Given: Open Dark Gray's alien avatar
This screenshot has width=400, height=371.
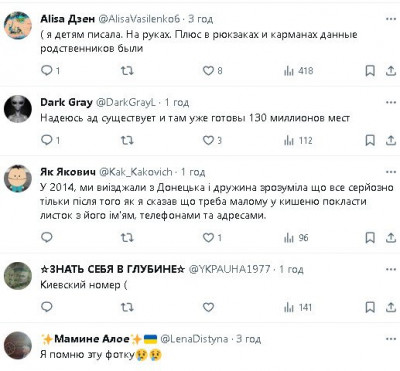Looking at the screenshot, I should 18,109.
